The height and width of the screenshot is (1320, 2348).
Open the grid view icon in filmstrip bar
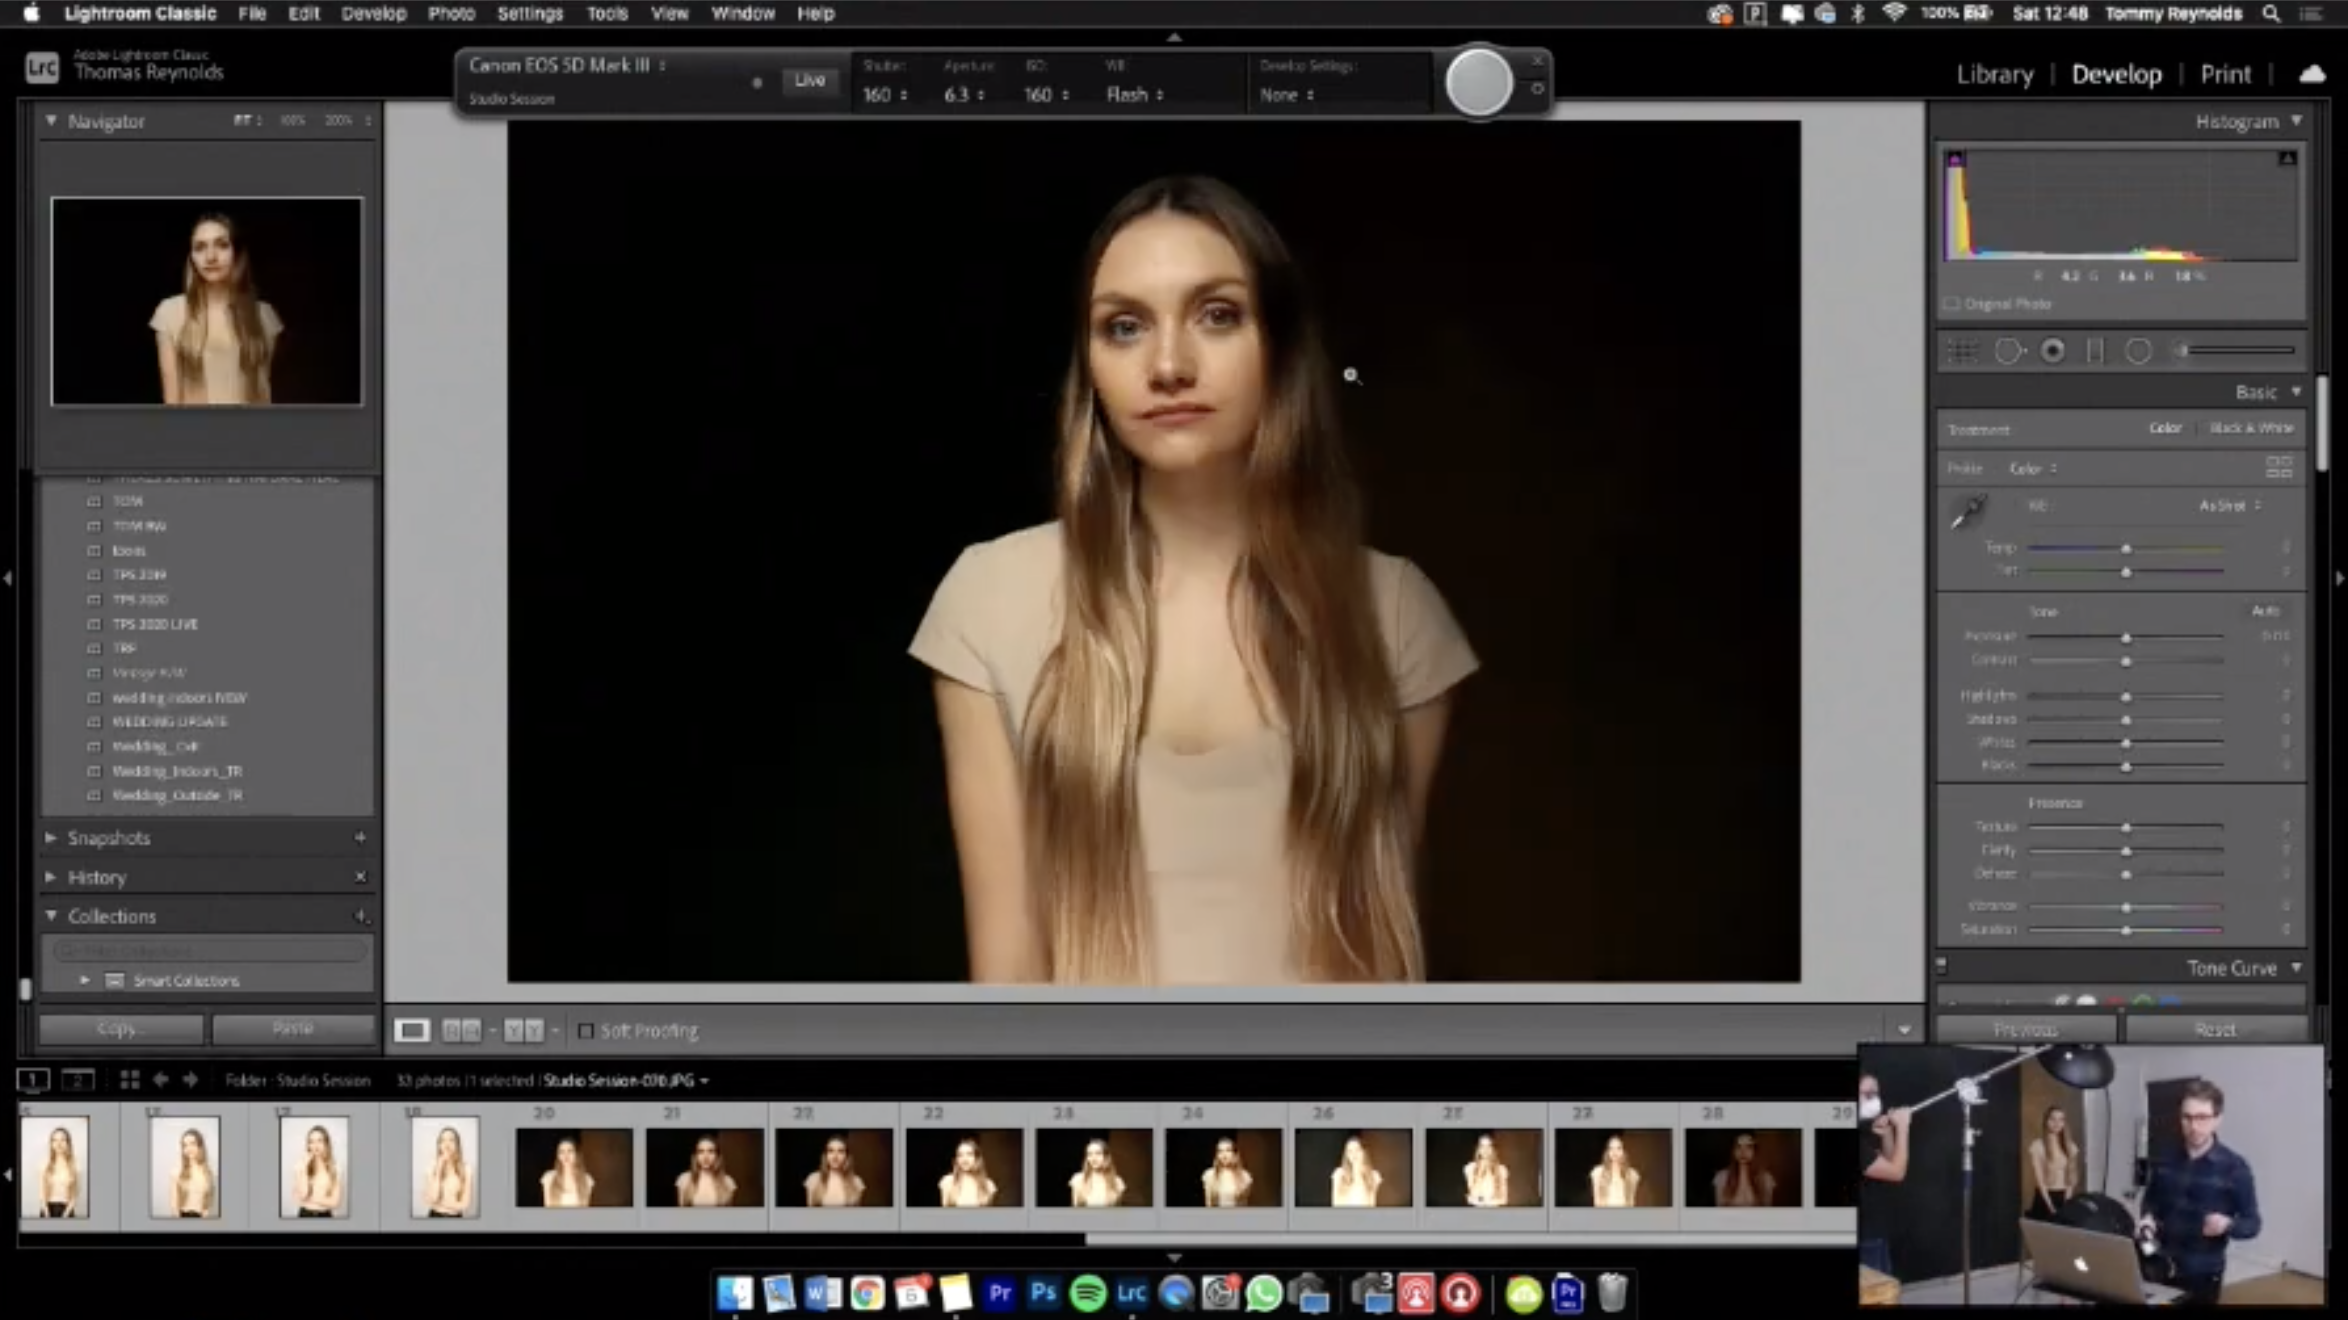(129, 1080)
